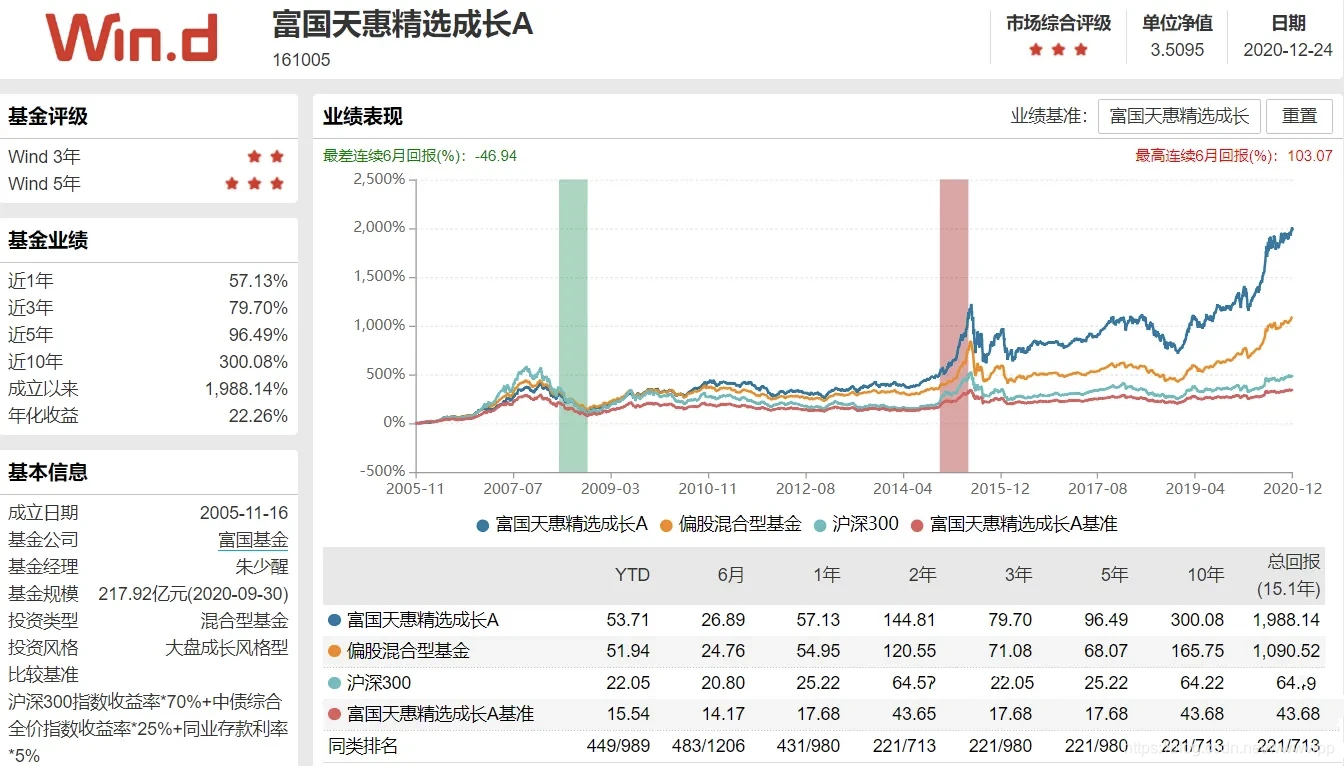The image size is (1344, 766).
Task: Click 近5年 return 96.49%
Action: 258,335
